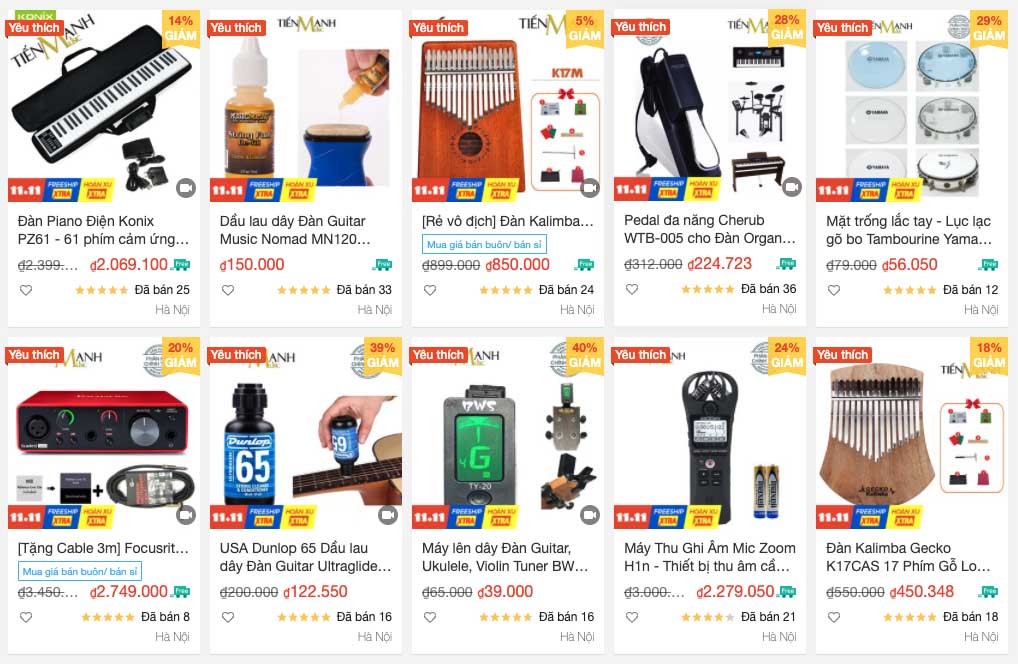Click wholesale price tag on Kalimba K17M
Screen dimensions: 1018x664
coord(484,245)
